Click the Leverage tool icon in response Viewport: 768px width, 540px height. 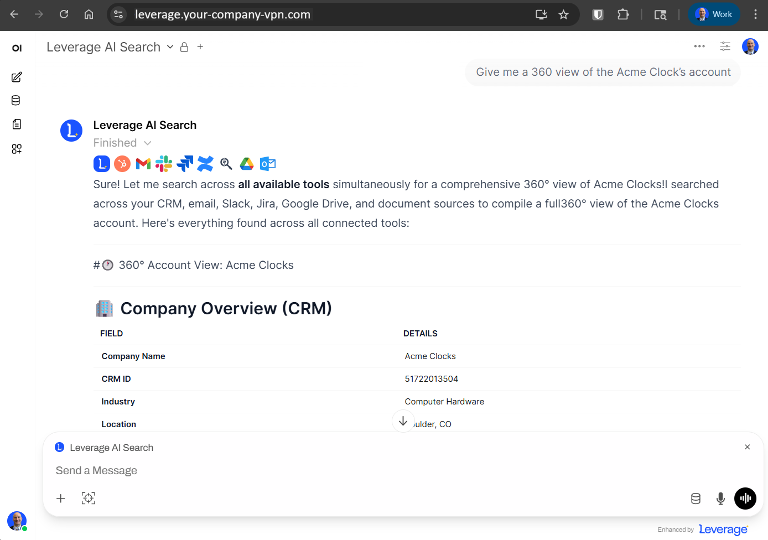click(x=101, y=164)
